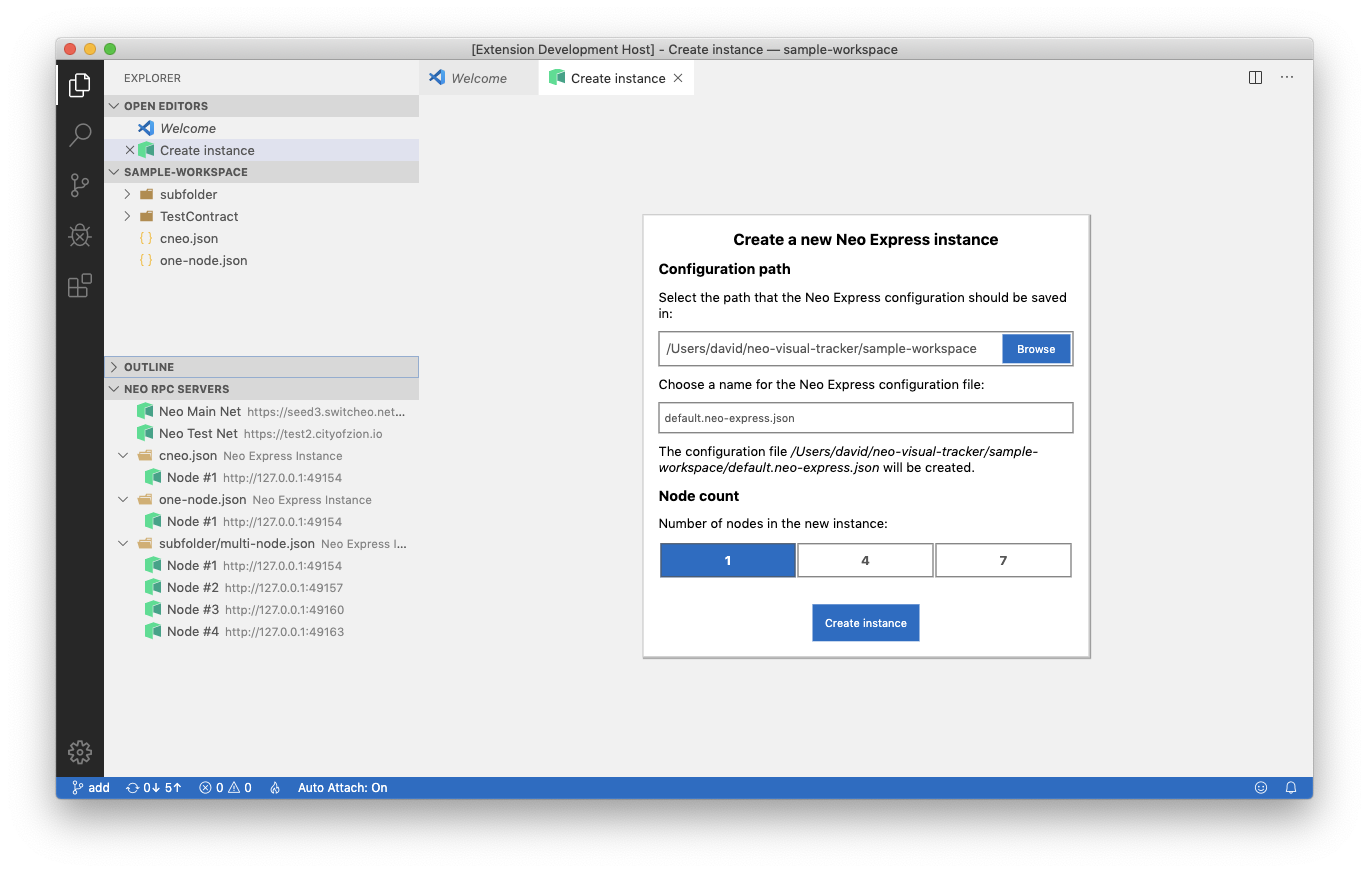Viewport: 1369px width, 873px height.
Task: Click the Explorer panel title
Action: (153, 78)
